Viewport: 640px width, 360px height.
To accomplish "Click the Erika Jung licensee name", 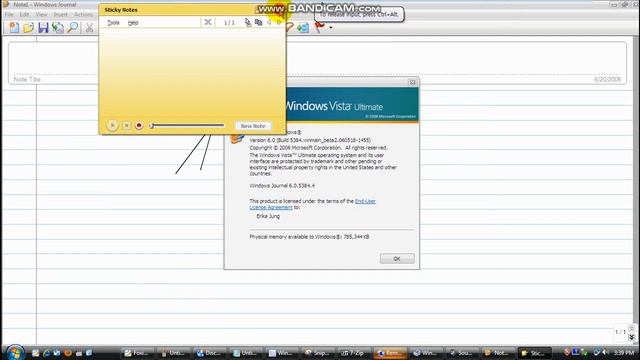I will click(x=268, y=216).
